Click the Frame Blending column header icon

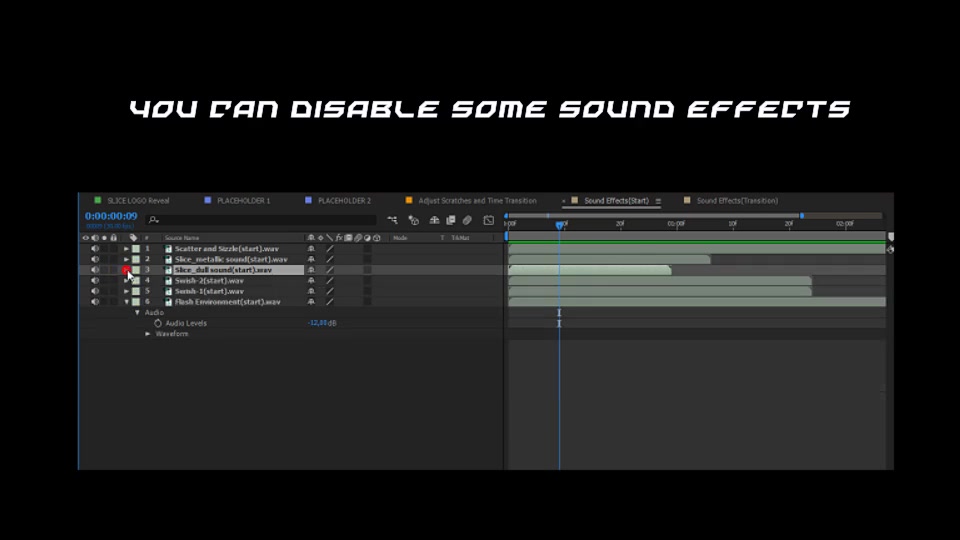pyautogui.click(x=348, y=238)
